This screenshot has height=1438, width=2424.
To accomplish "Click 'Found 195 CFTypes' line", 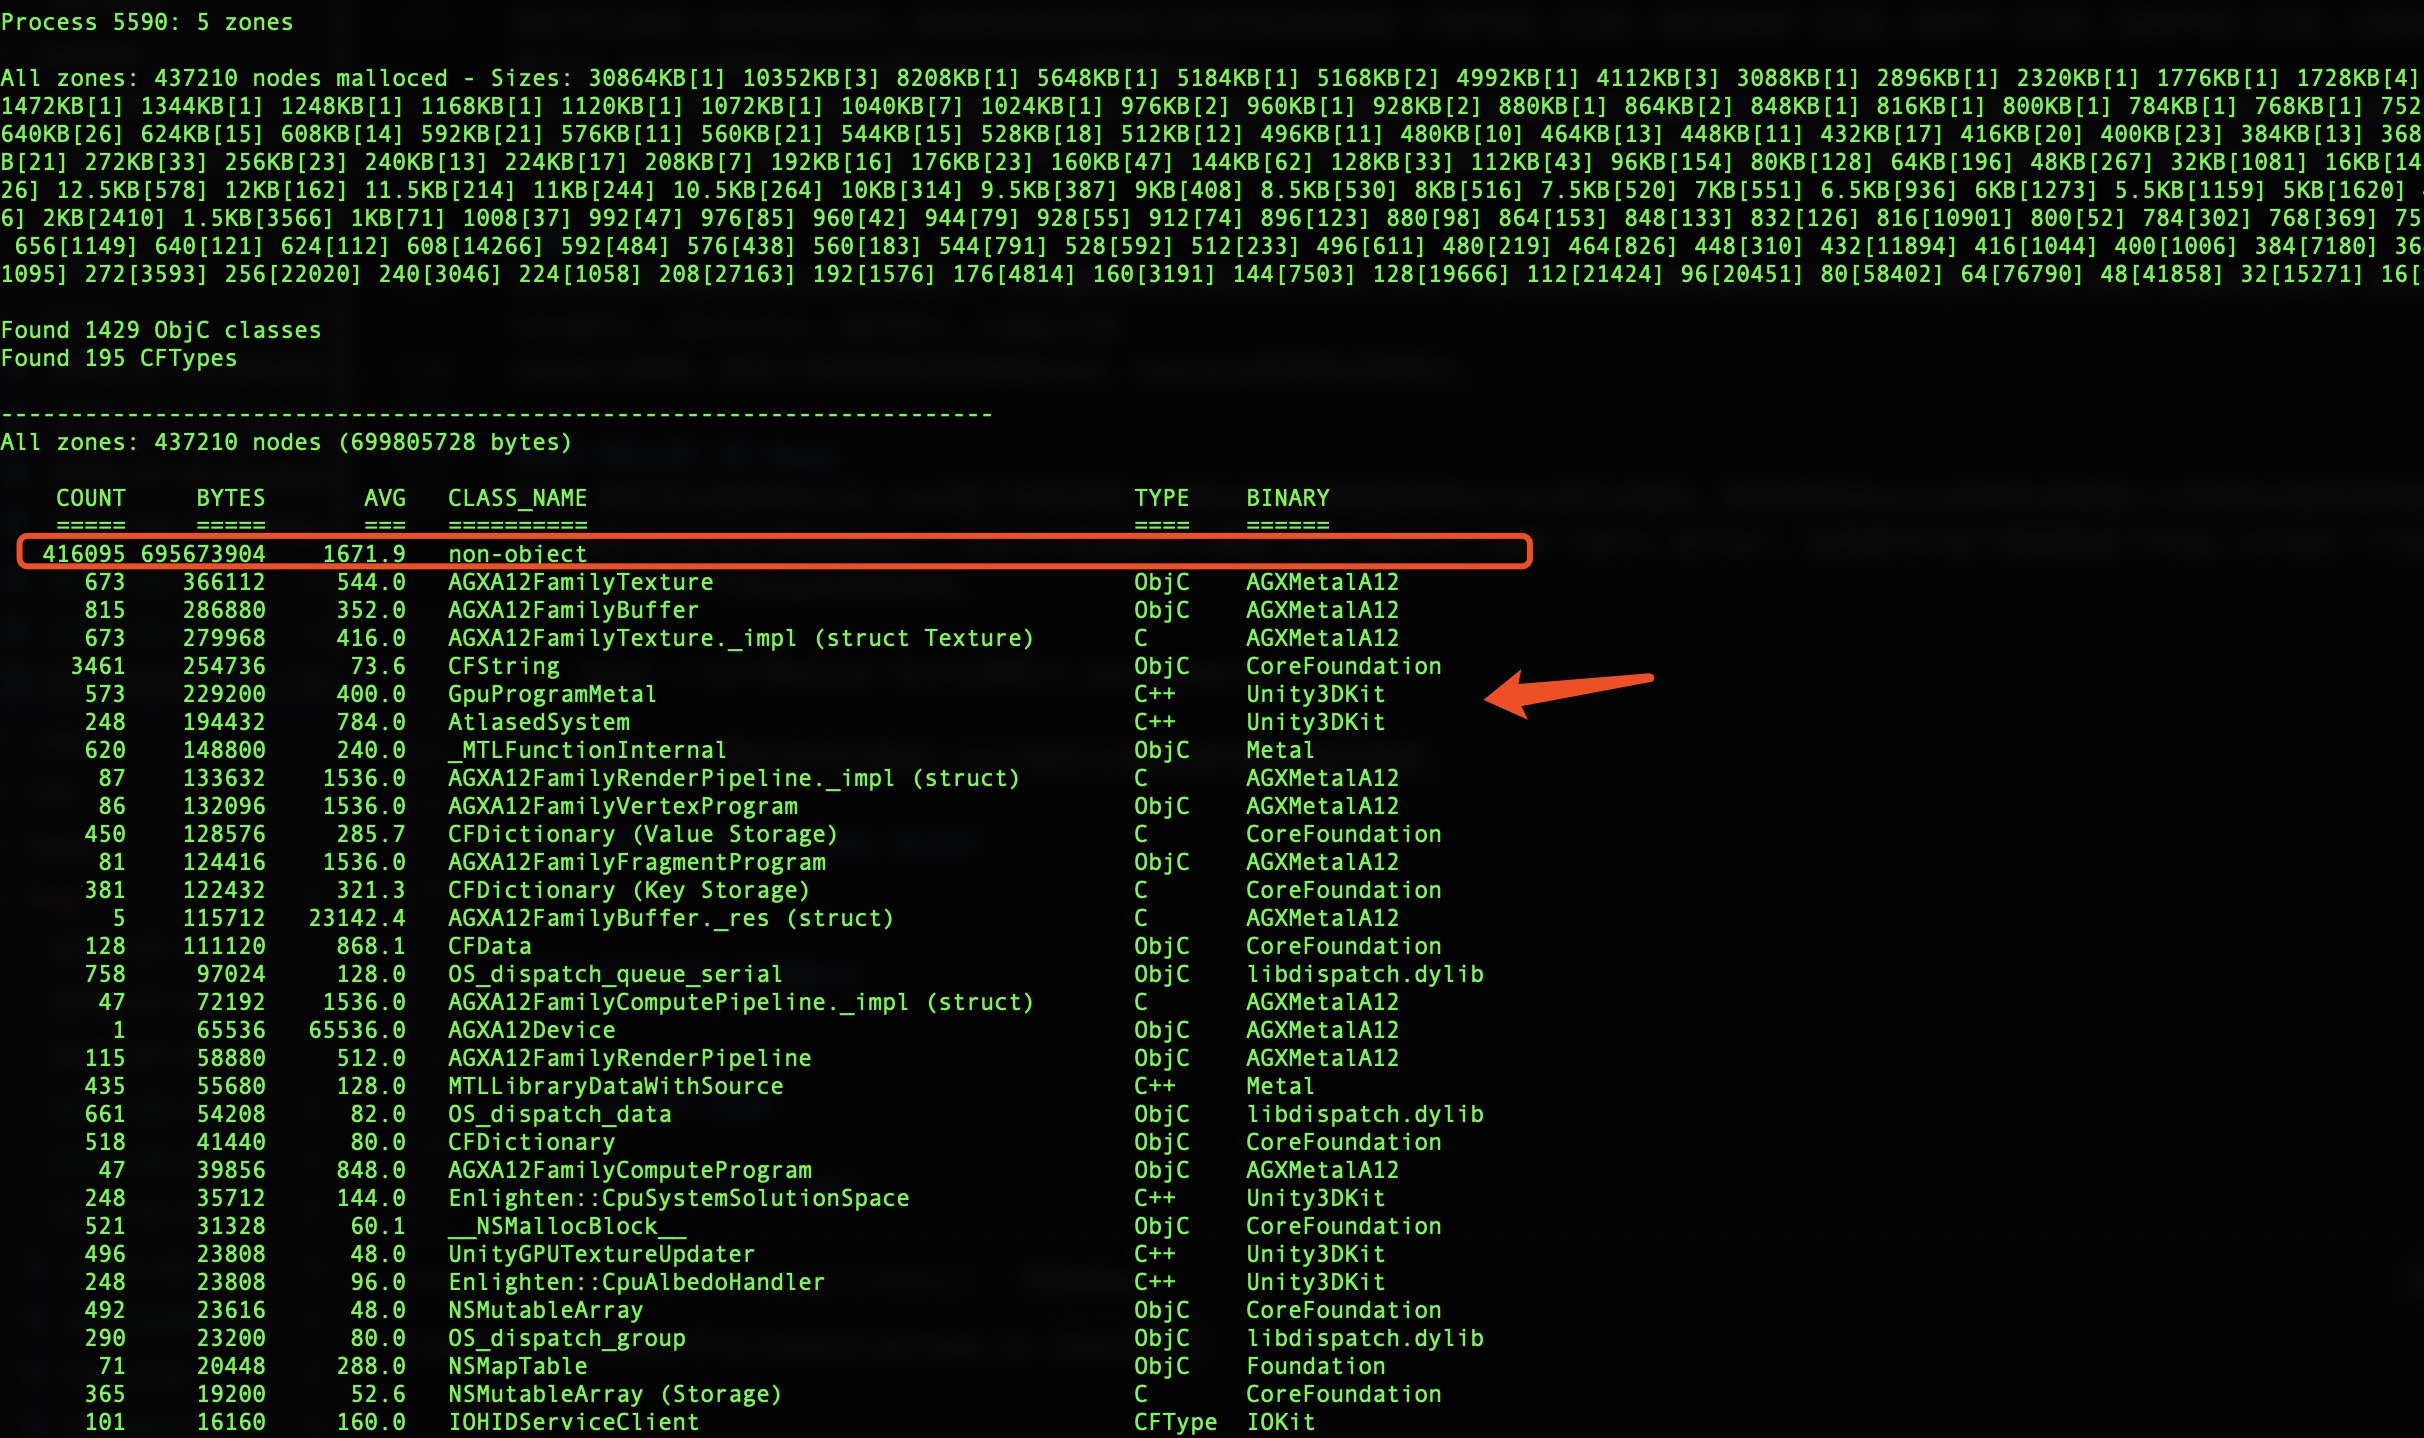I will (x=119, y=358).
